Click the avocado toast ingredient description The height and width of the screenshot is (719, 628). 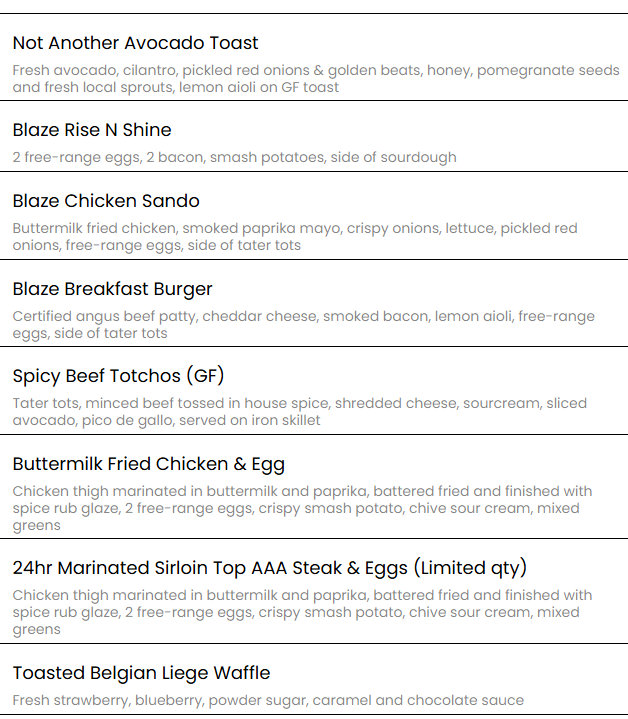pos(316,78)
